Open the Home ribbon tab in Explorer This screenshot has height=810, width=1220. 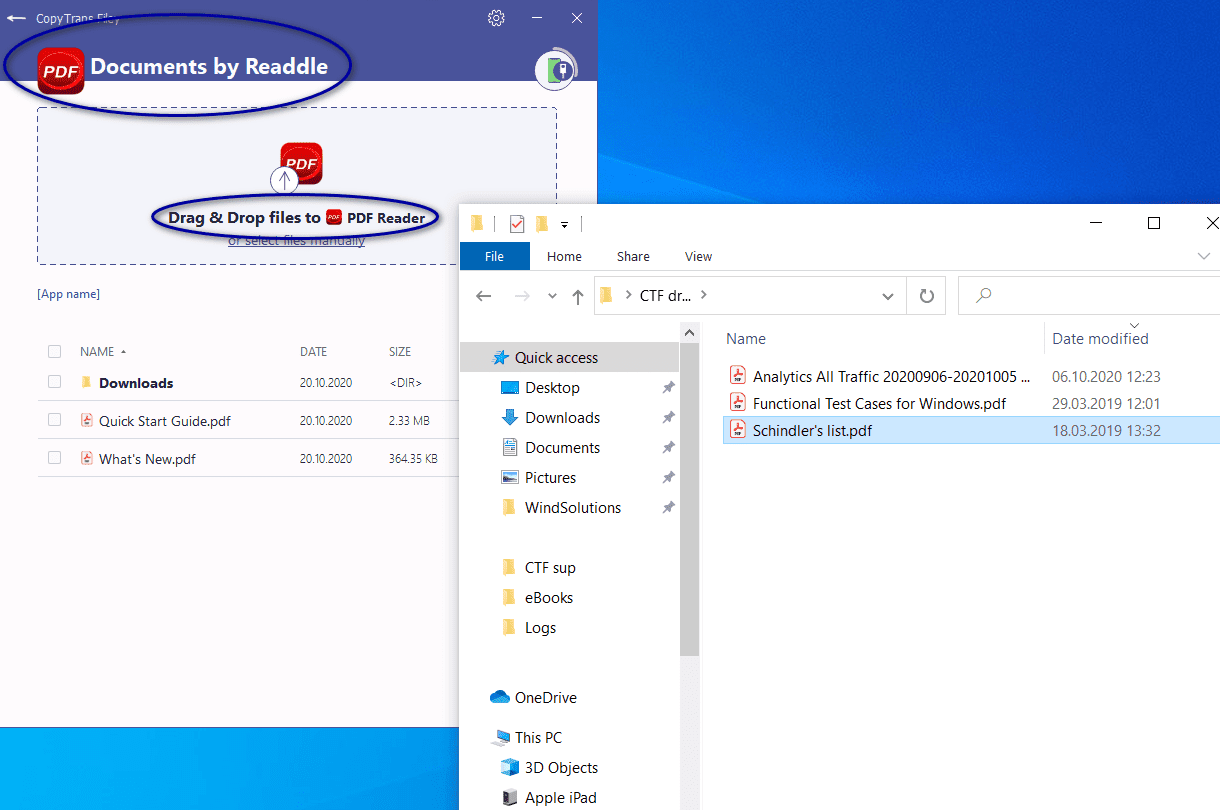(x=564, y=256)
